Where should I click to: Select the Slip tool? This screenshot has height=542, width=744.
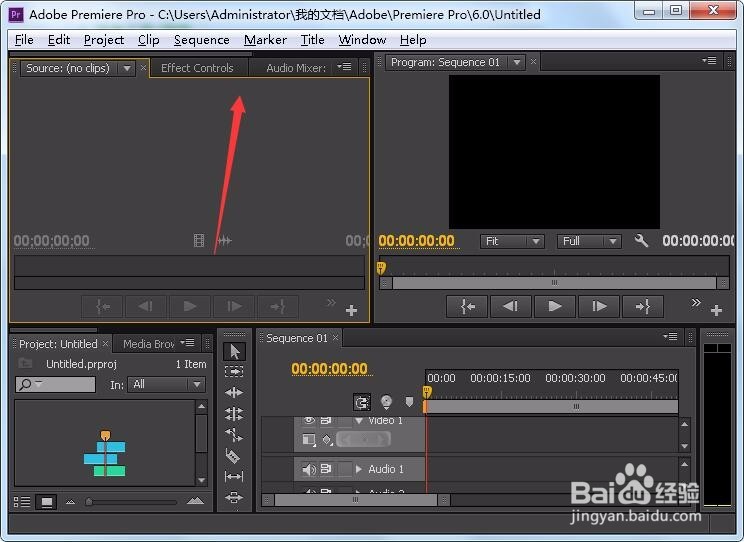point(234,476)
